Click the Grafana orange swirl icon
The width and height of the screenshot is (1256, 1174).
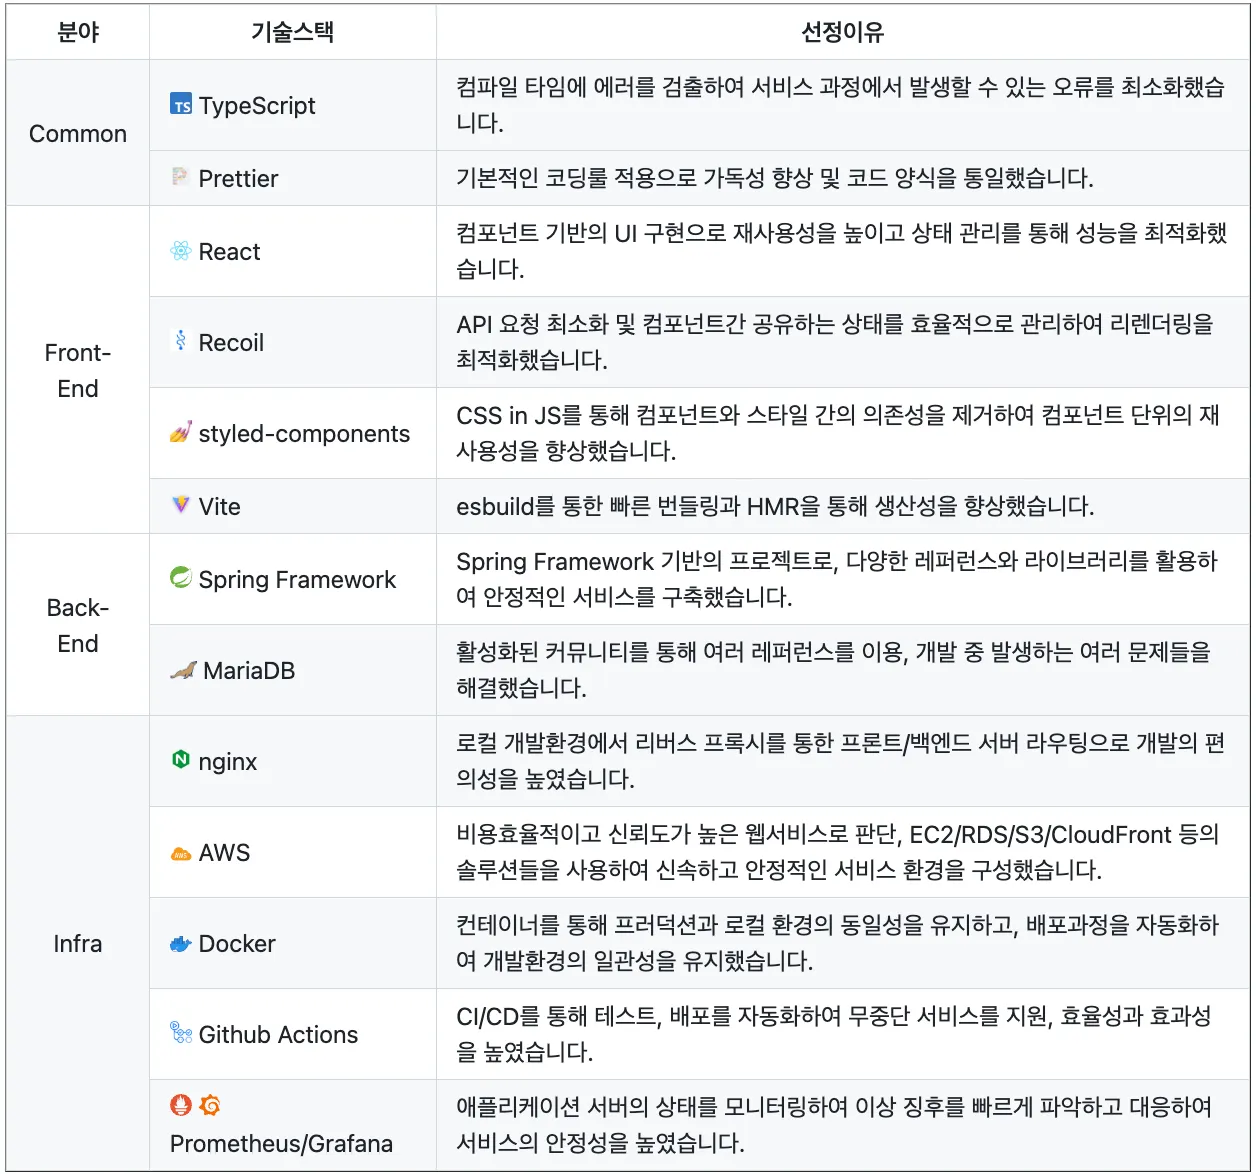tap(210, 1105)
